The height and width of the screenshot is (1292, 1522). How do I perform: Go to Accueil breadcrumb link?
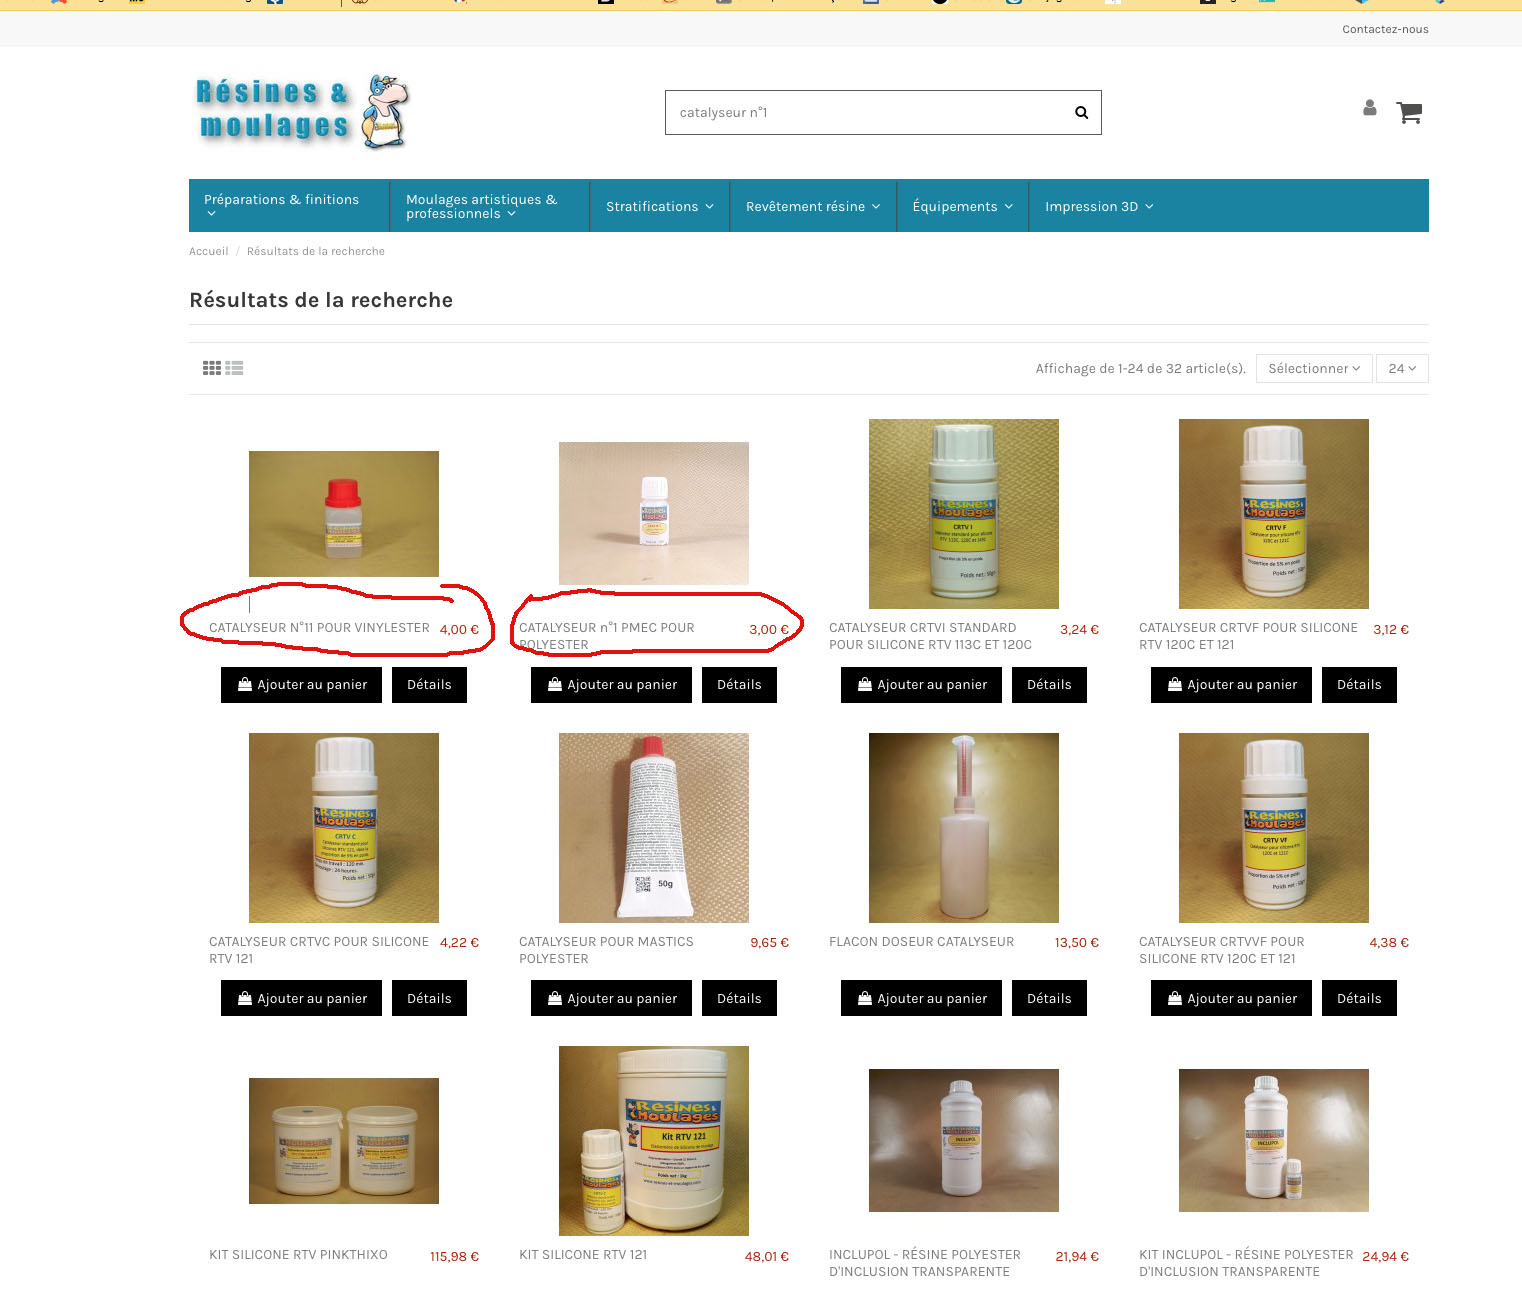click(x=208, y=251)
